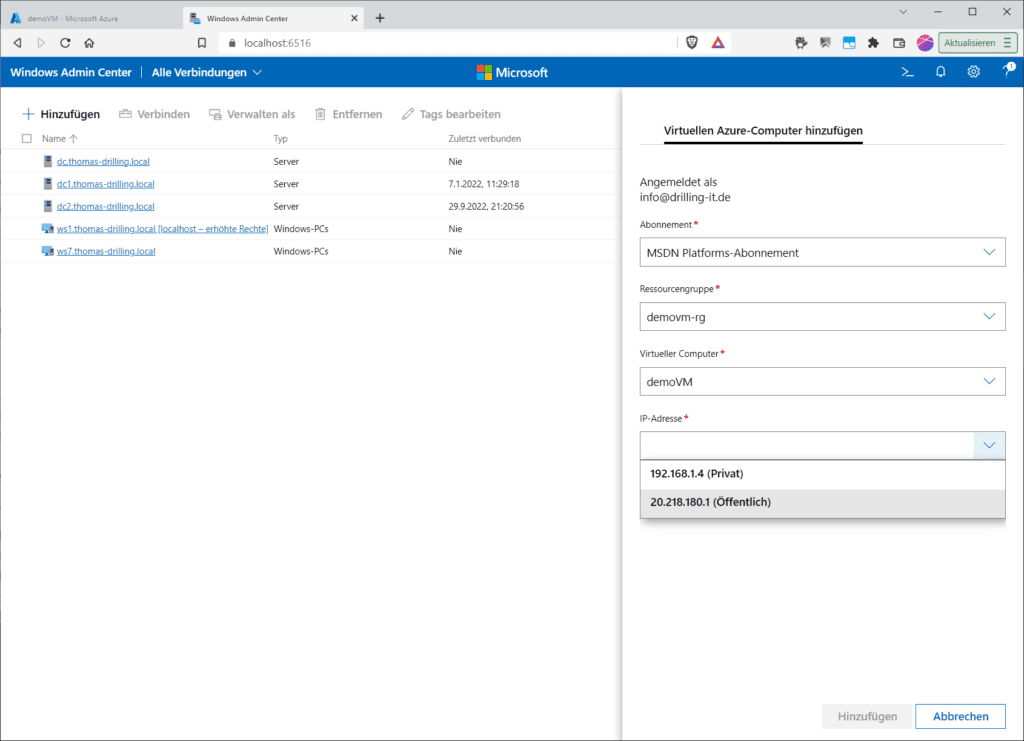1024x741 pixels.
Task: Select 20.218.180.1 (Öffentlich) option
Action: tap(822, 502)
